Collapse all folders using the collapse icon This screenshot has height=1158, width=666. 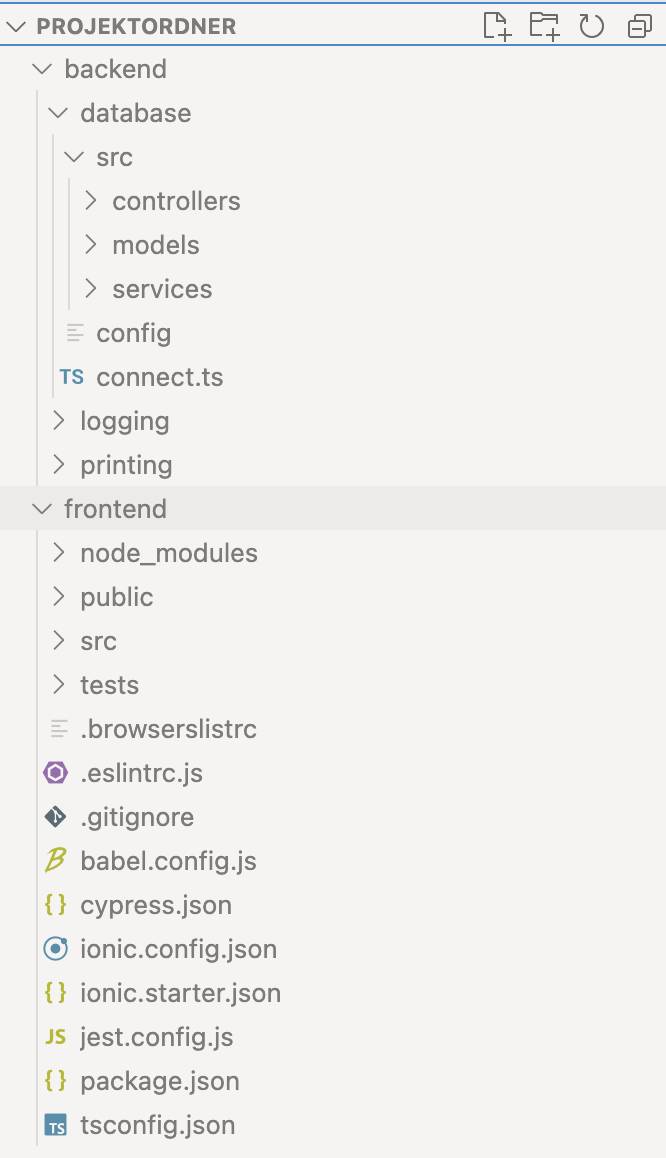(x=639, y=27)
